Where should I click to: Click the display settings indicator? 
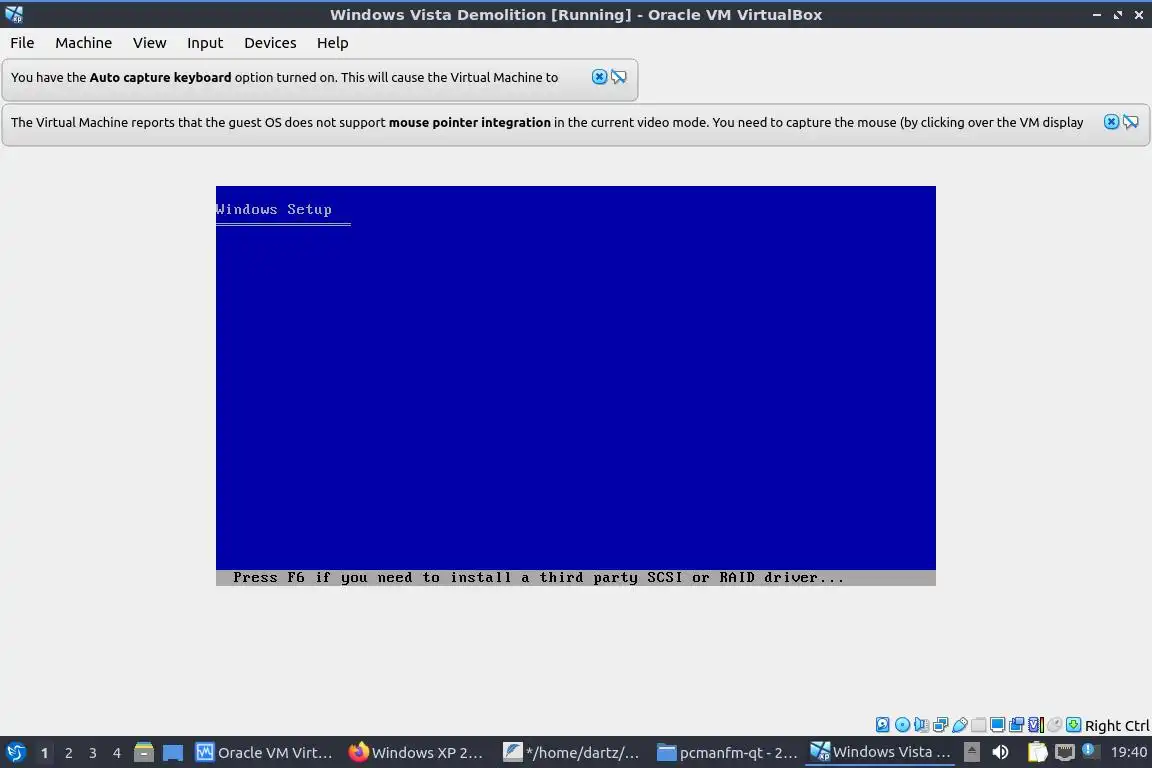997,725
